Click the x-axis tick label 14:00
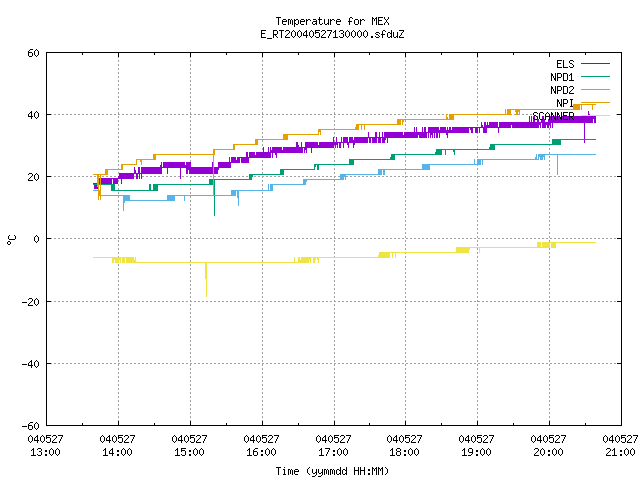 (118, 452)
